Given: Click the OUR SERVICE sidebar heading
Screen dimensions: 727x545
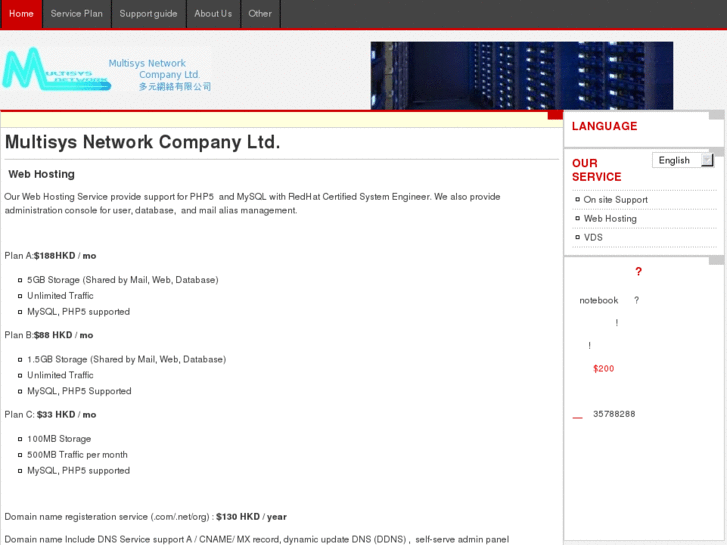Looking at the screenshot, I should [x=596, y=170].
